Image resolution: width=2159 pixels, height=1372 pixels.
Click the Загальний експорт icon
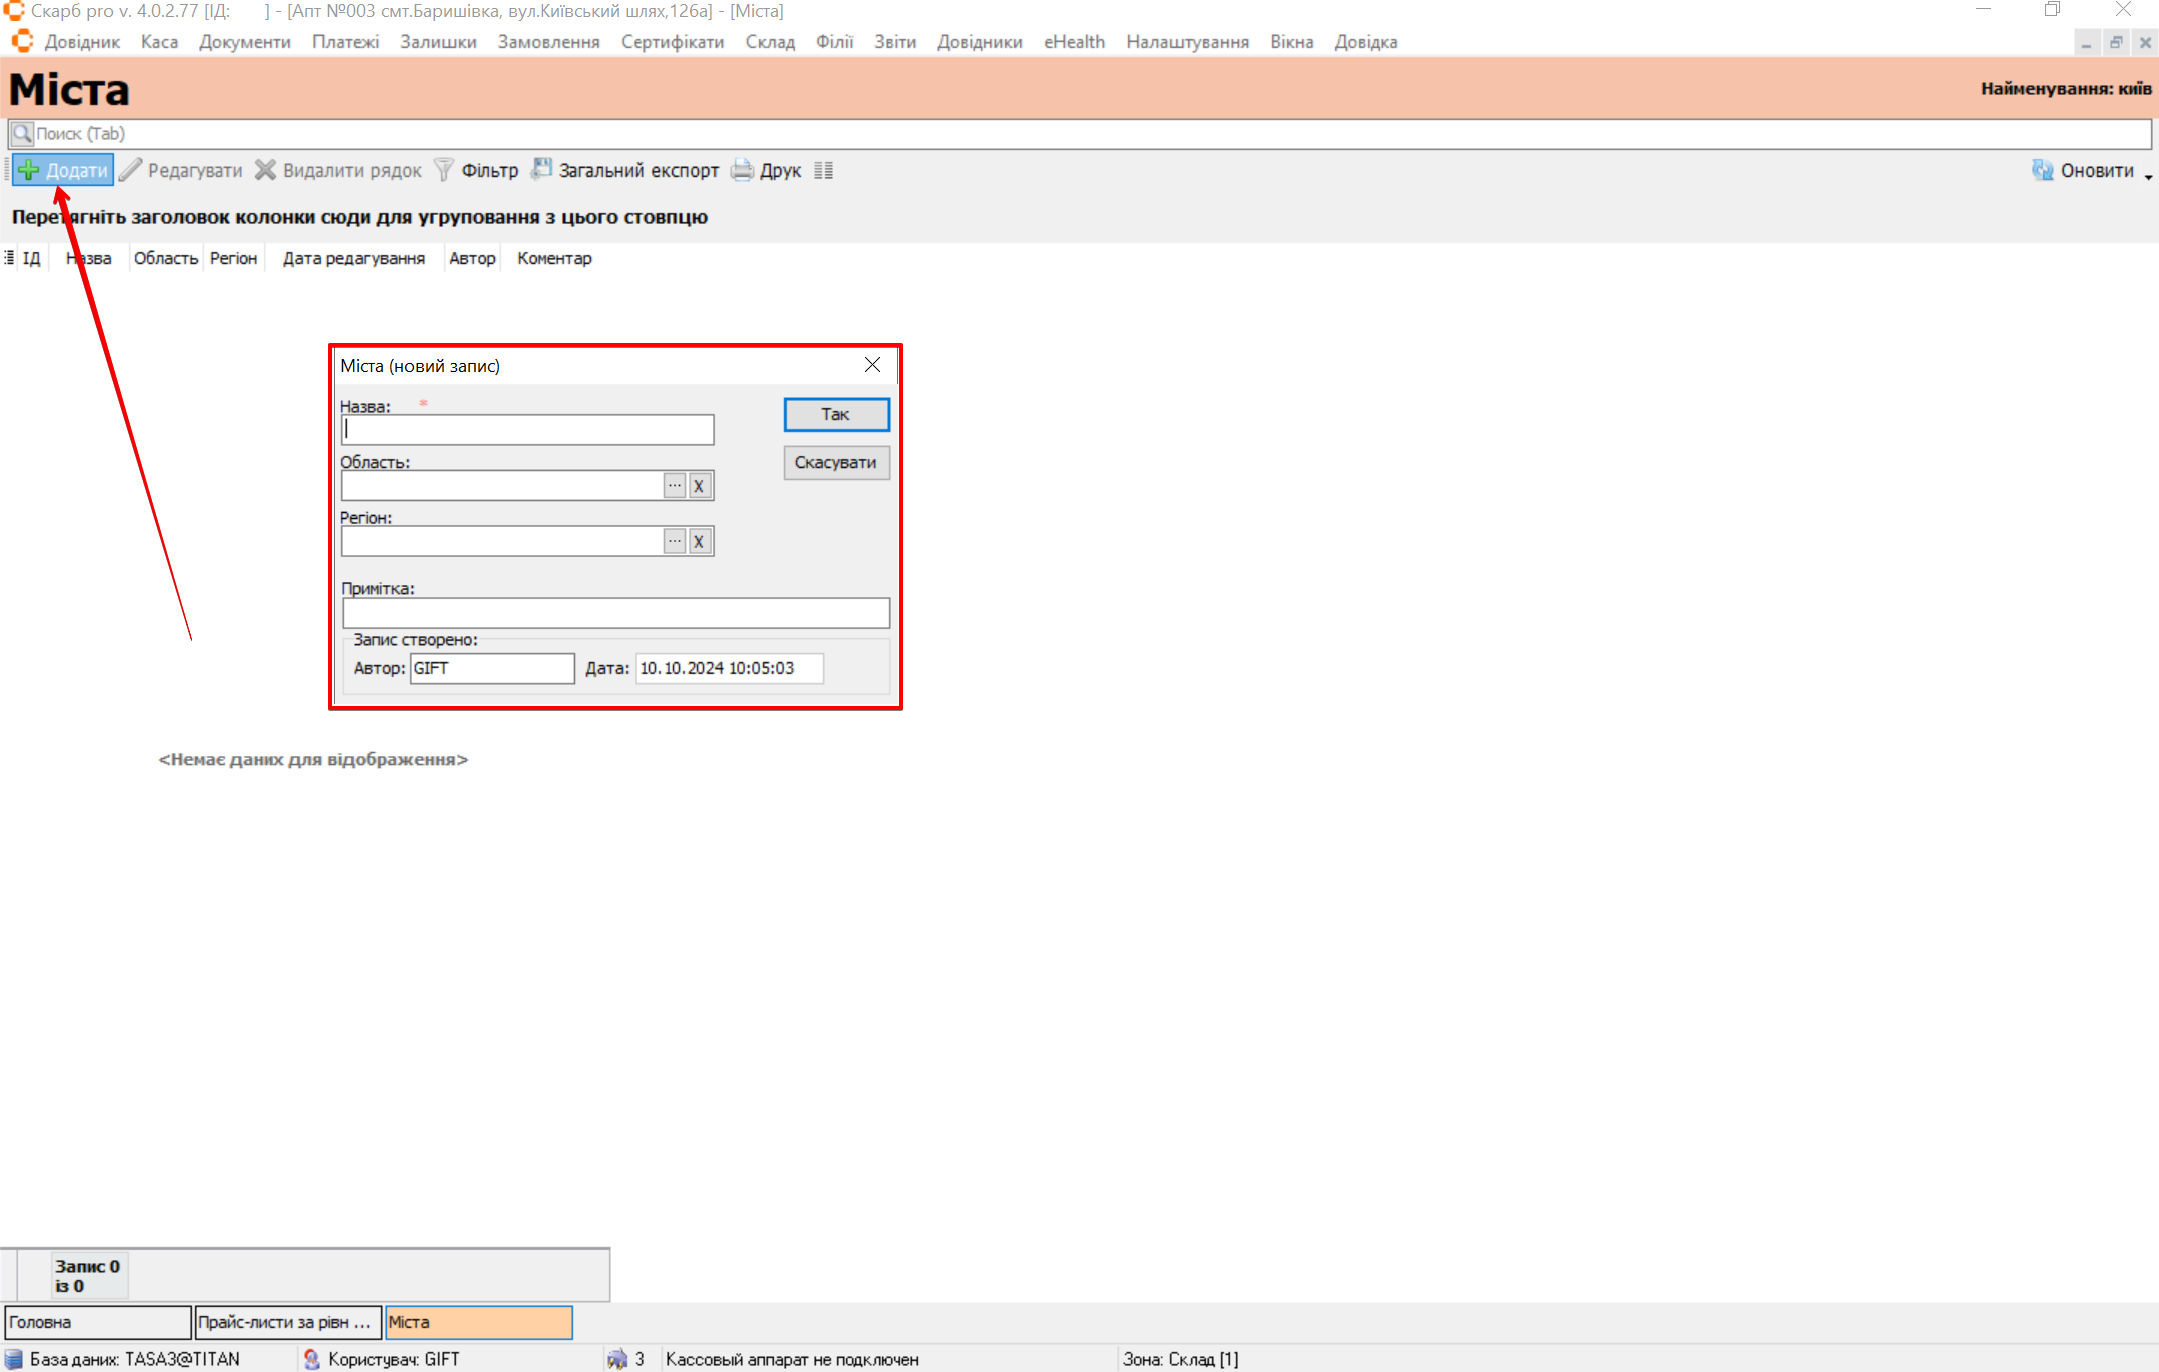coord(541,169)
